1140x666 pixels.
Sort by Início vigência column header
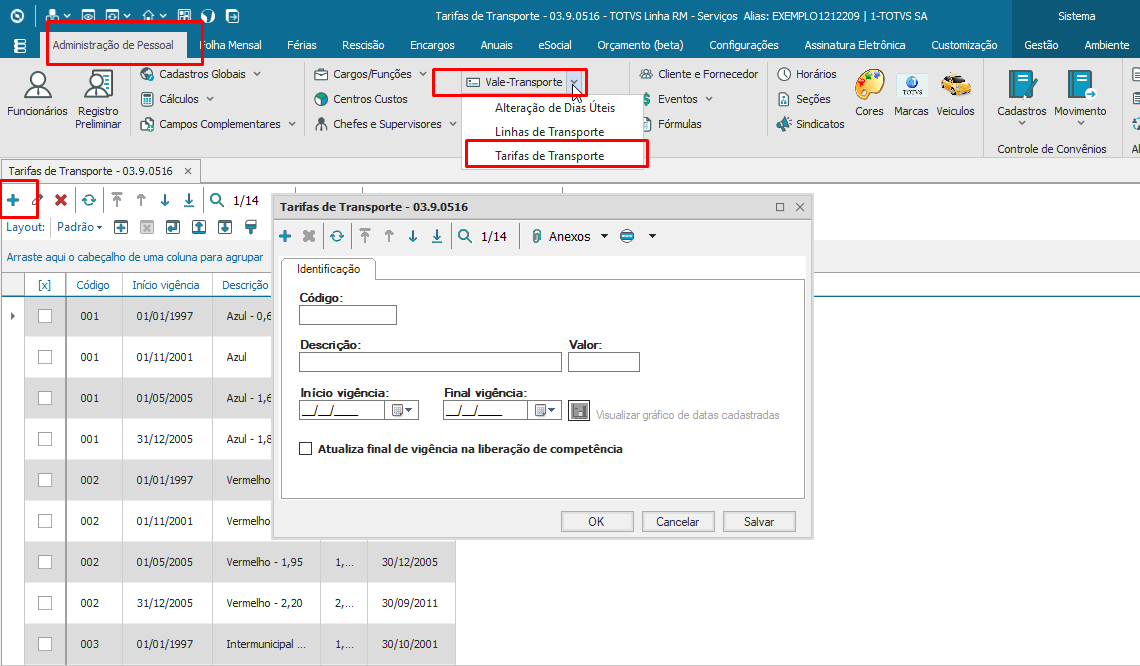[166, 285]
